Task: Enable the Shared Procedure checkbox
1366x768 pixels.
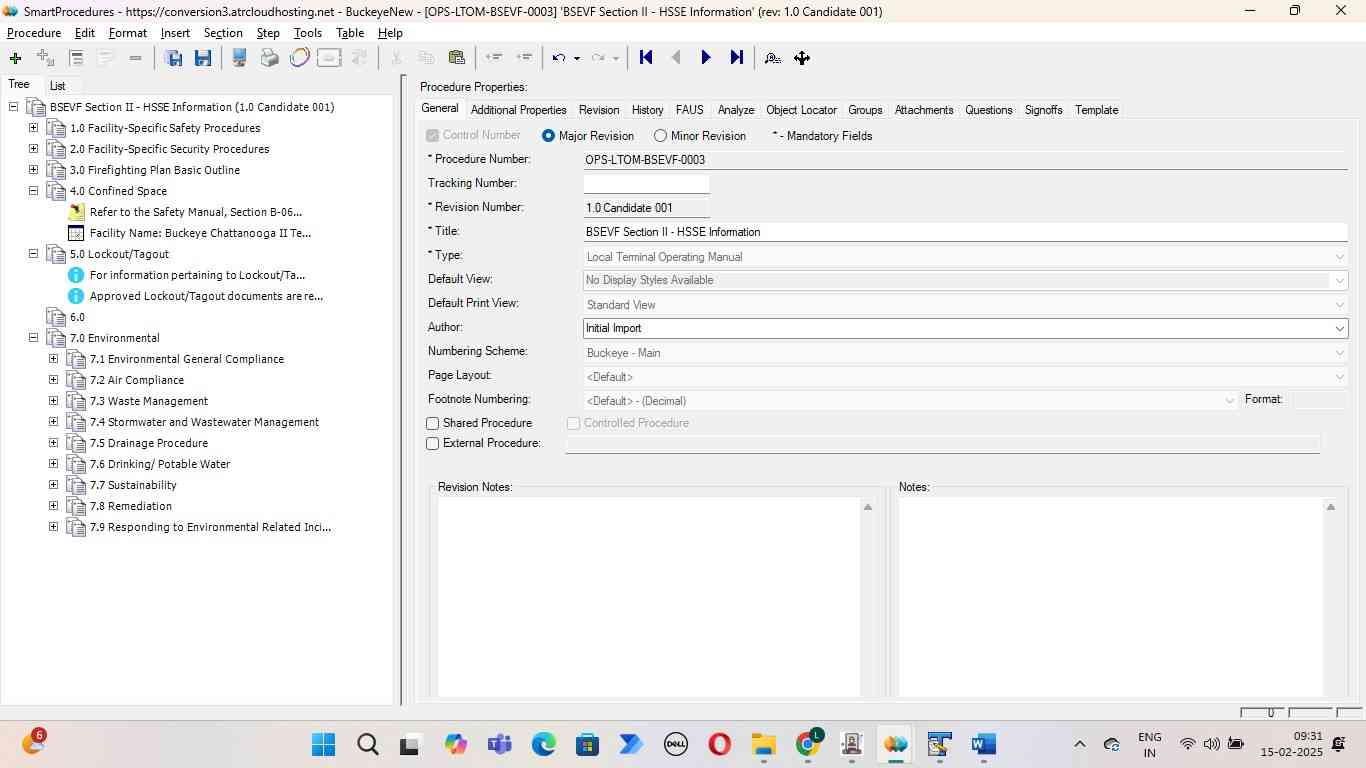Action: coord(433,424)
